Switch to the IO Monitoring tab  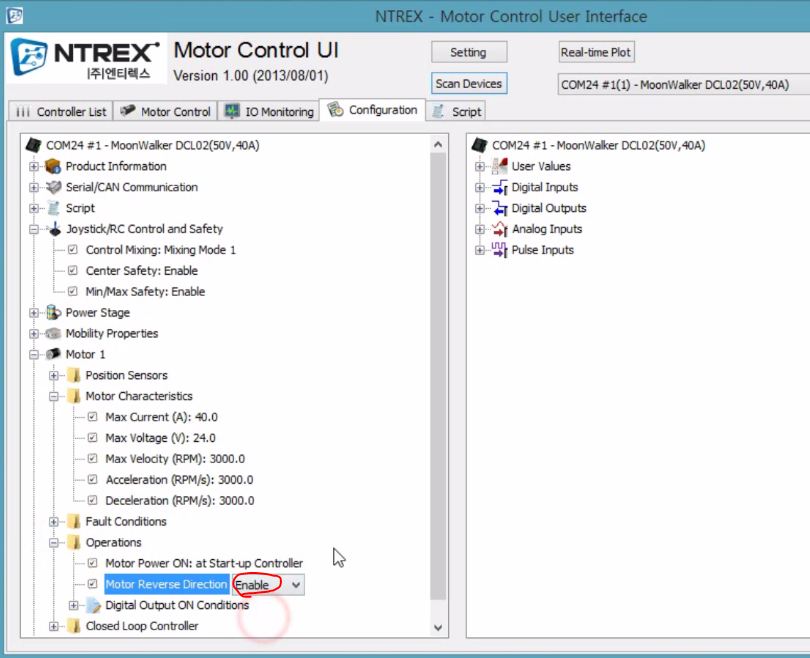269,112
